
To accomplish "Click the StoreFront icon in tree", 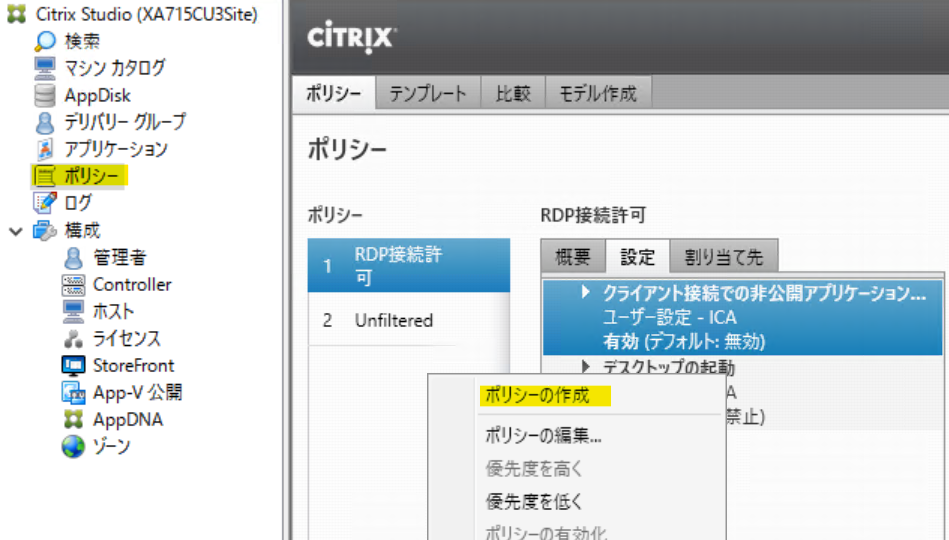I will 73,366.
